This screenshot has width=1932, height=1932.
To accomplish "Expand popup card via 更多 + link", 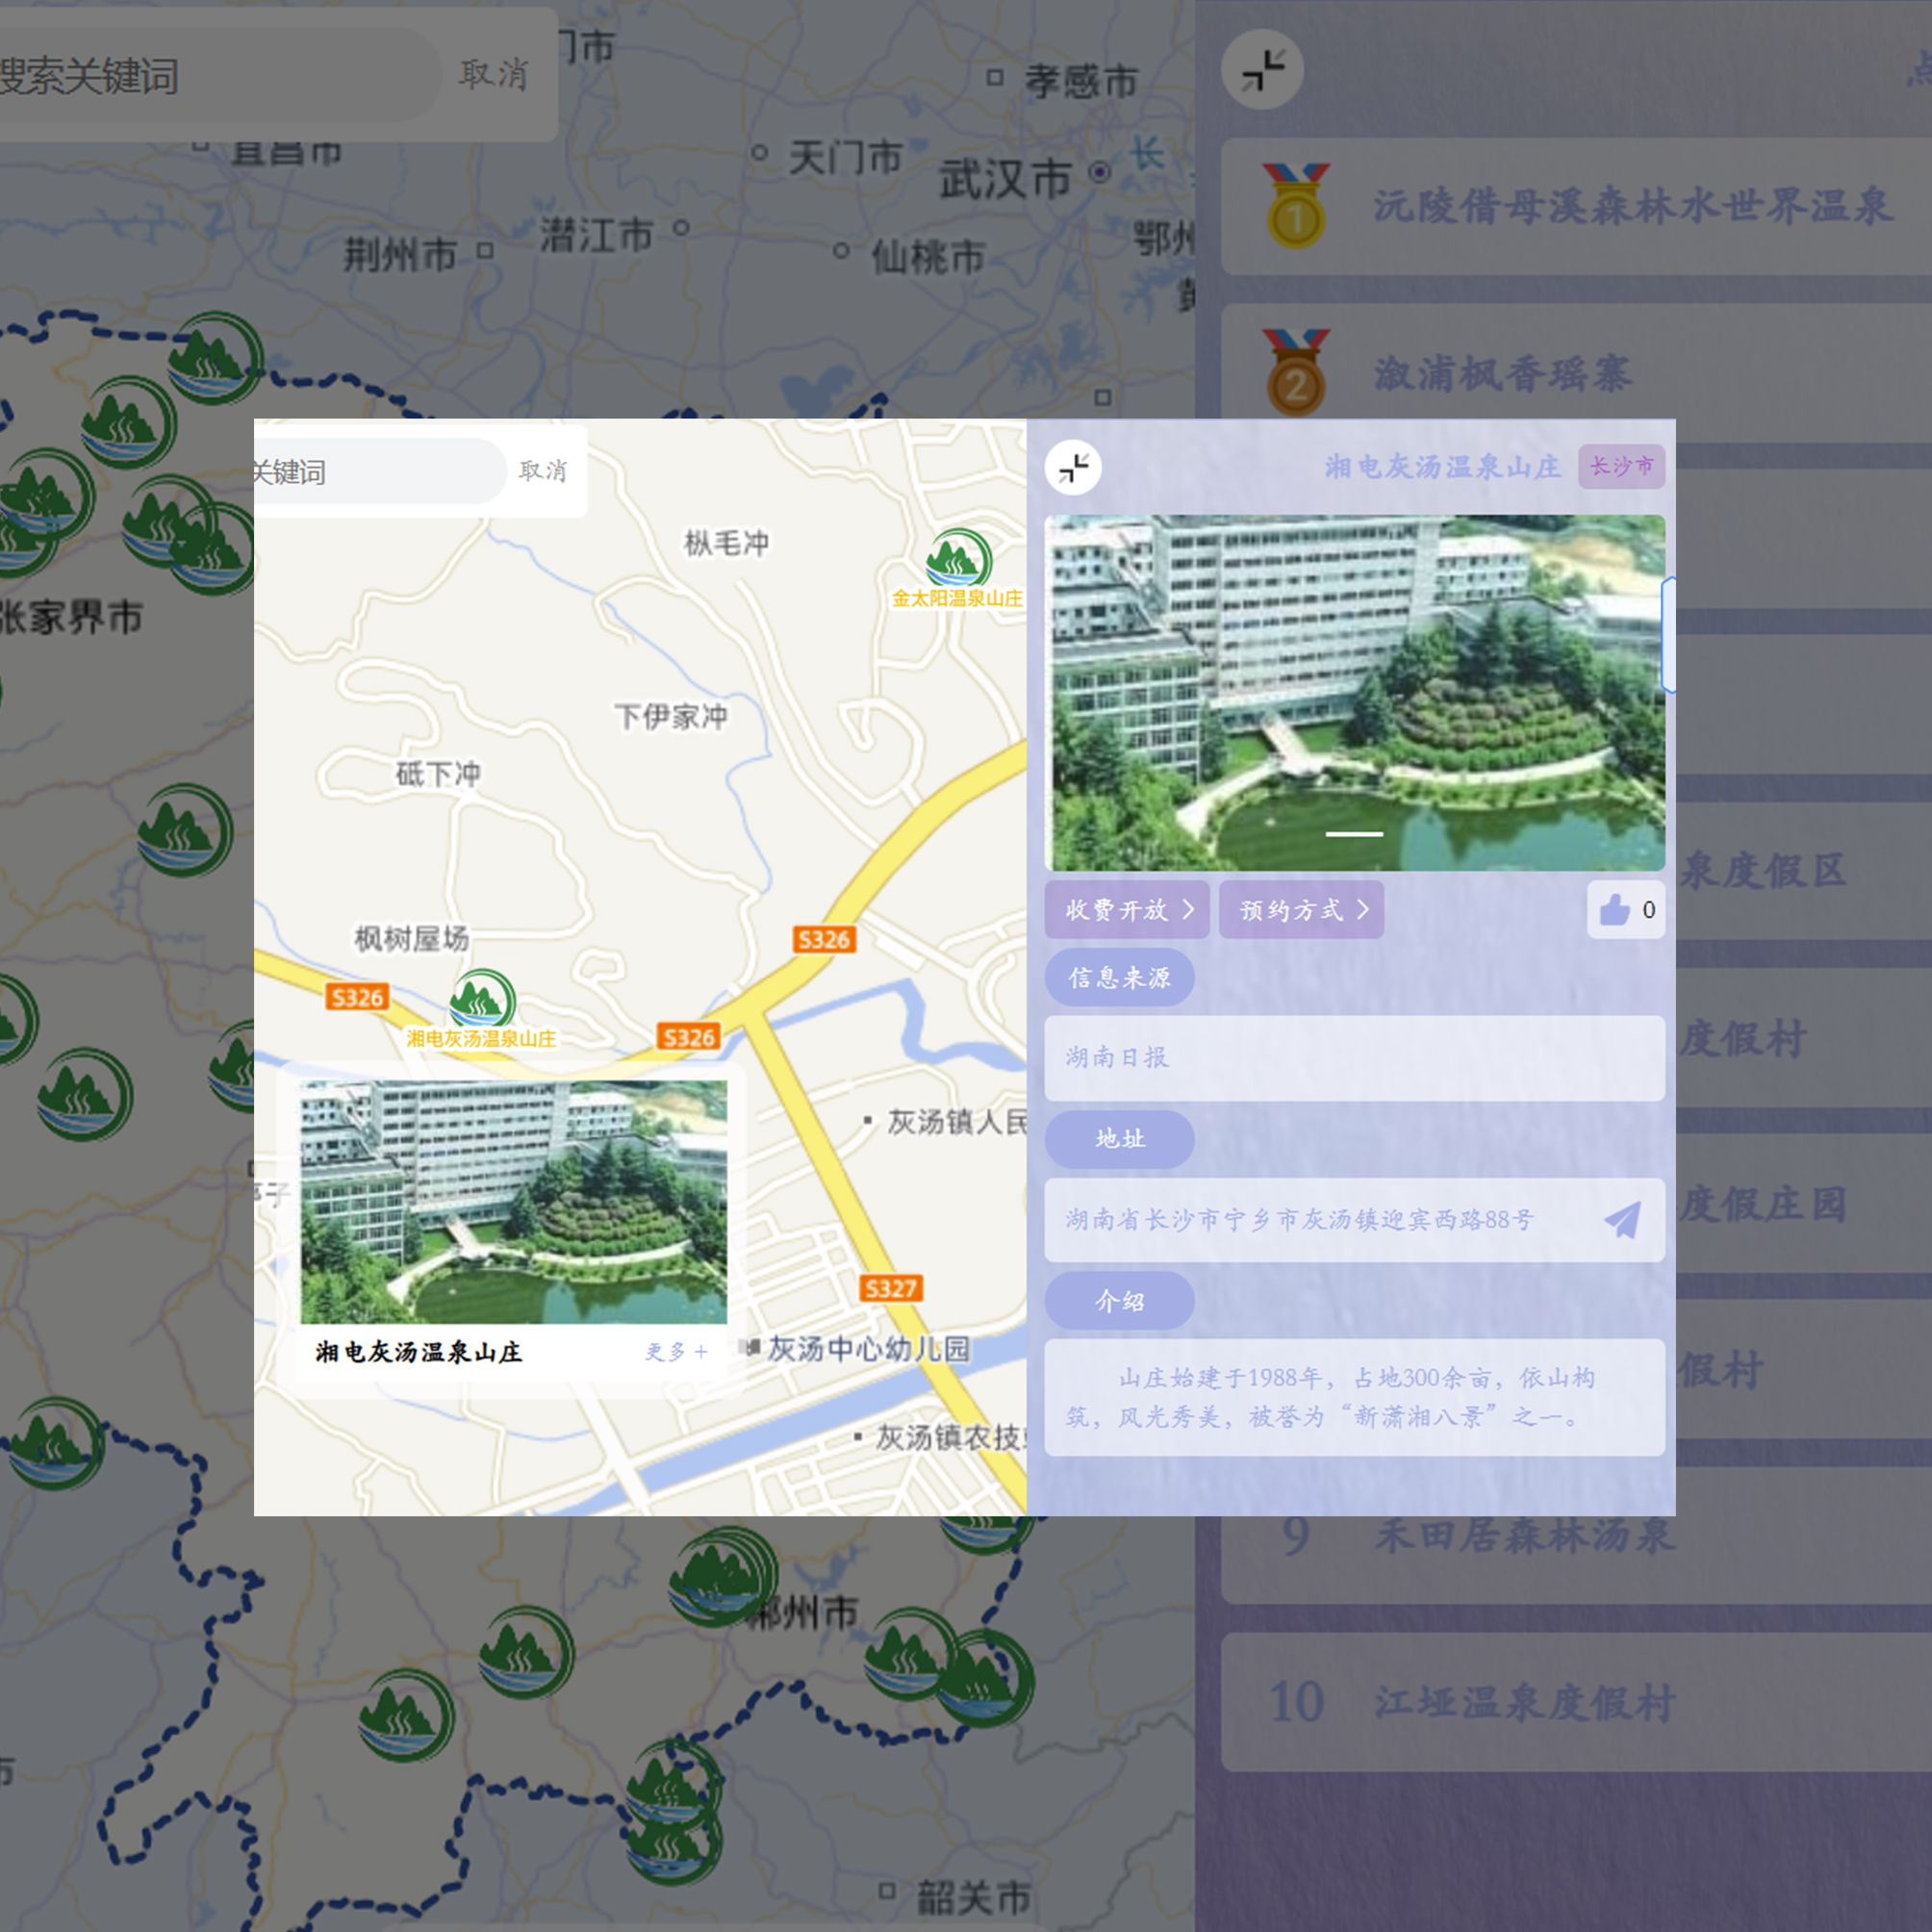I will pos(676,1352).
